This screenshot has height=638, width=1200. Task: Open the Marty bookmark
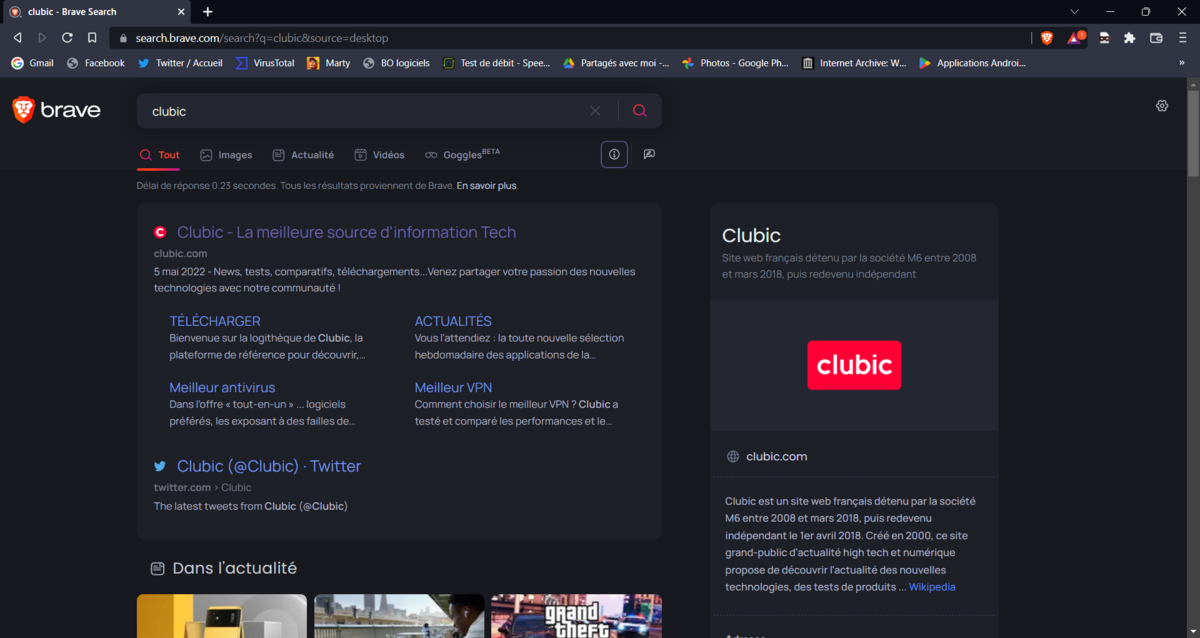(329, 63)
